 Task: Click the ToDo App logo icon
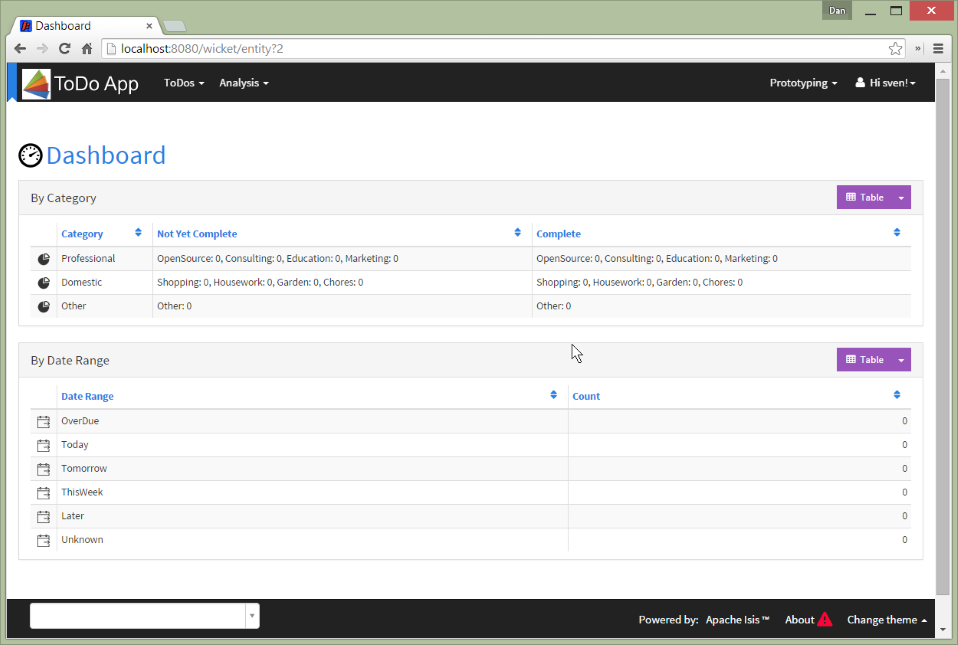pyautogui.click(x=36, y=84)
